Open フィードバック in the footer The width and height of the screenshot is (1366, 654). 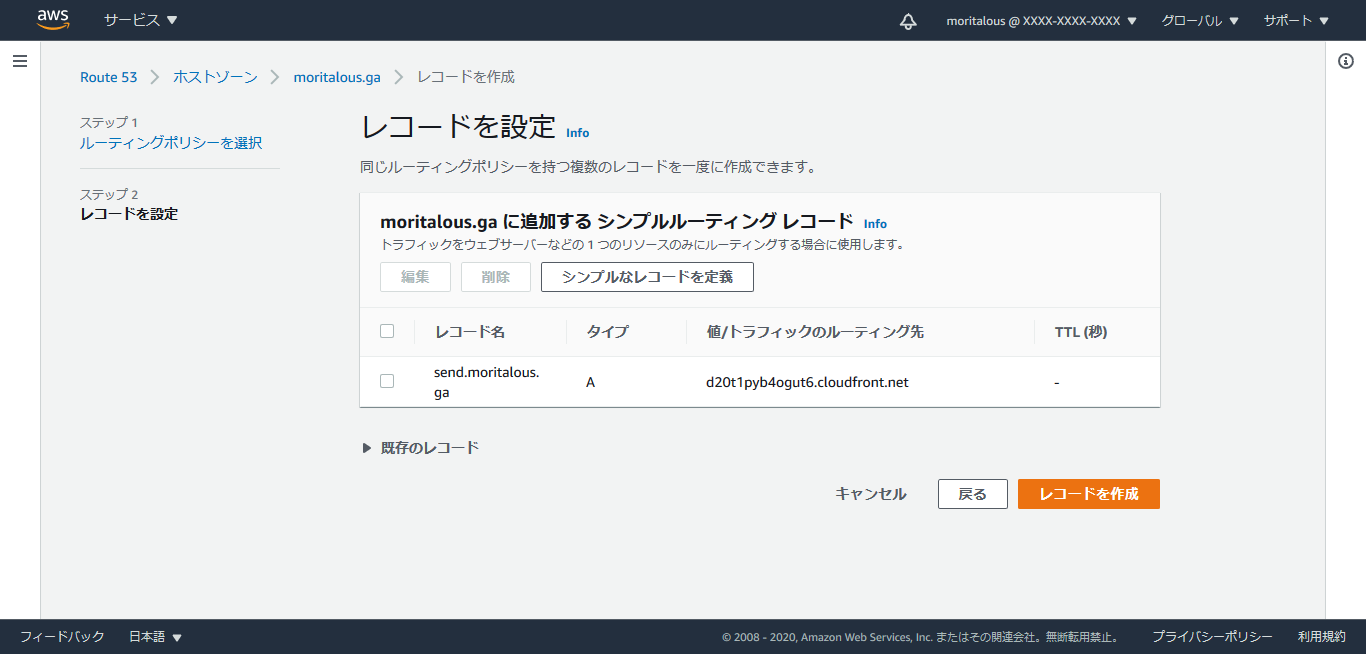(x=62, y=637)
